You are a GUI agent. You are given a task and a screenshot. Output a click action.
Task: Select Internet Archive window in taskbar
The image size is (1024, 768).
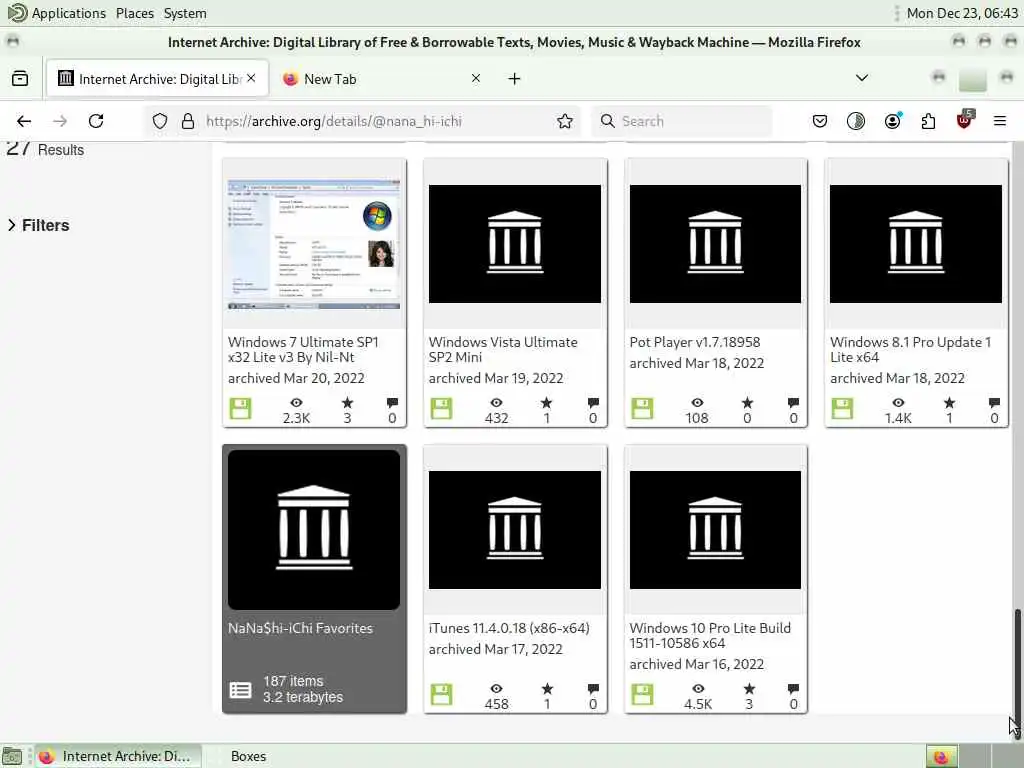tap(118, 756)
